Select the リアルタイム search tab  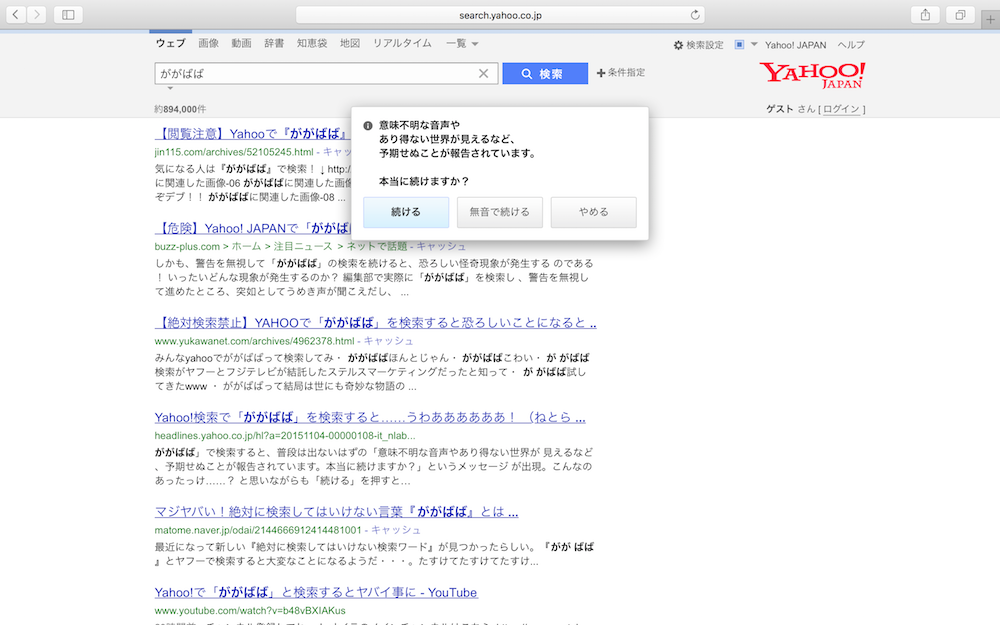click(402, 44)
